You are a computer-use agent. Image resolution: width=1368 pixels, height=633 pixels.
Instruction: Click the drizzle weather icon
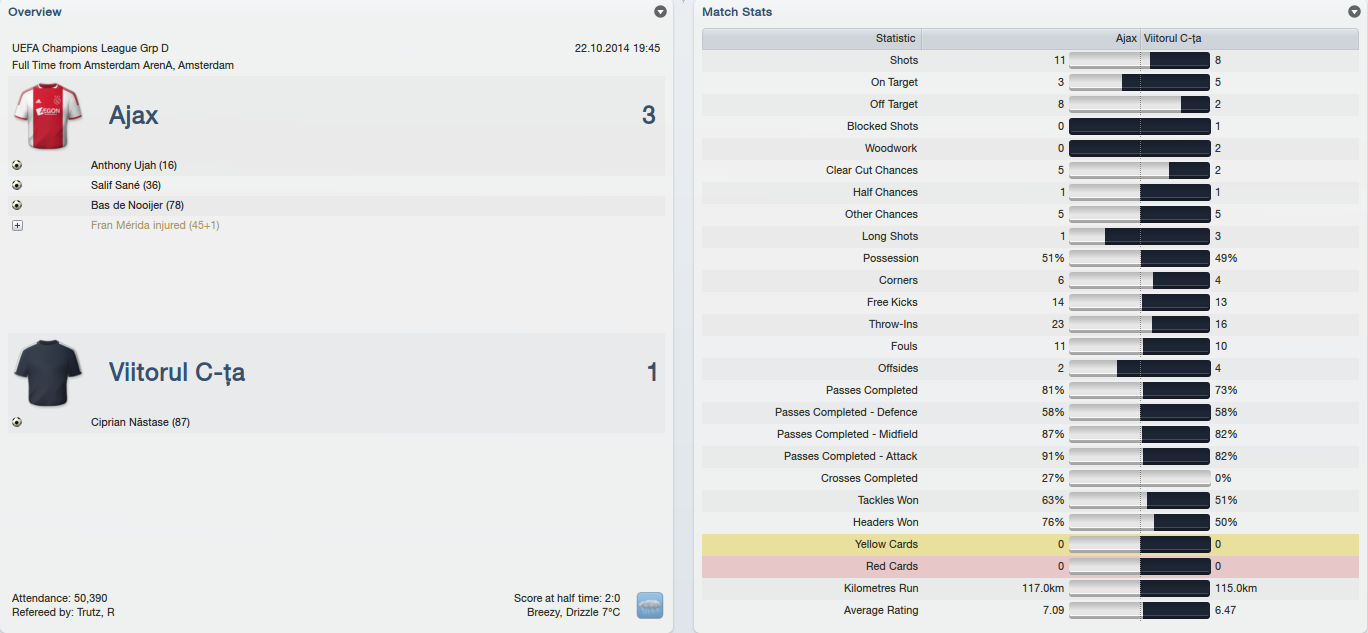(x=650, y=605)
